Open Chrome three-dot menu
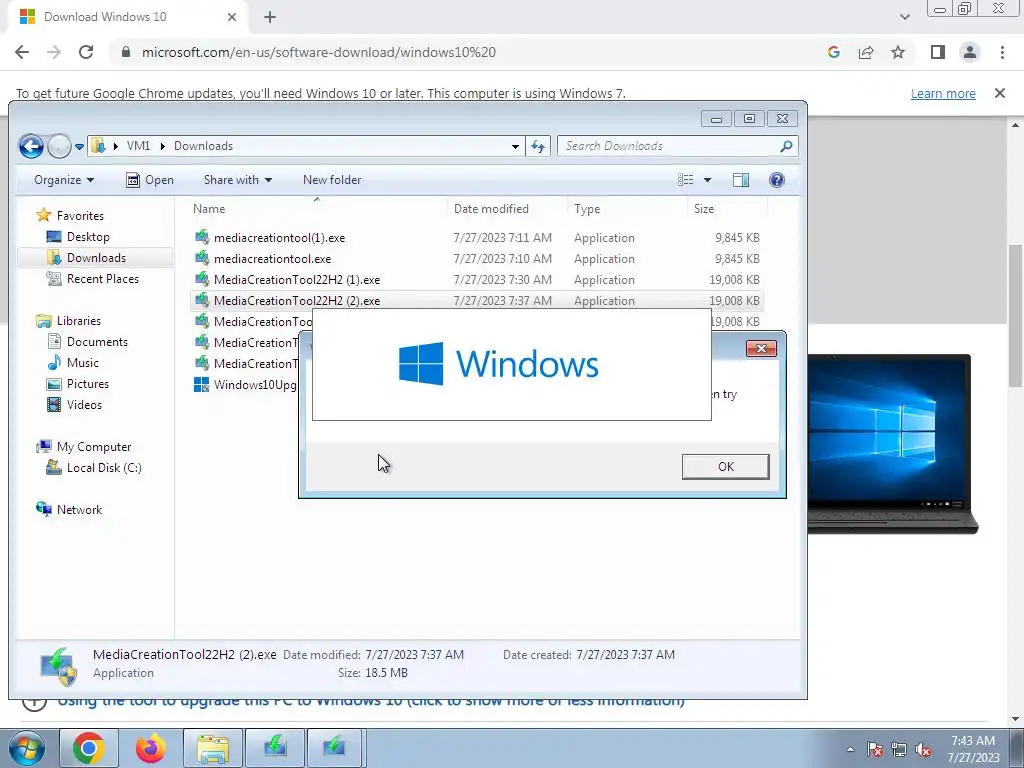Viewport: 1024px width, 768px height. (1002, 52)
